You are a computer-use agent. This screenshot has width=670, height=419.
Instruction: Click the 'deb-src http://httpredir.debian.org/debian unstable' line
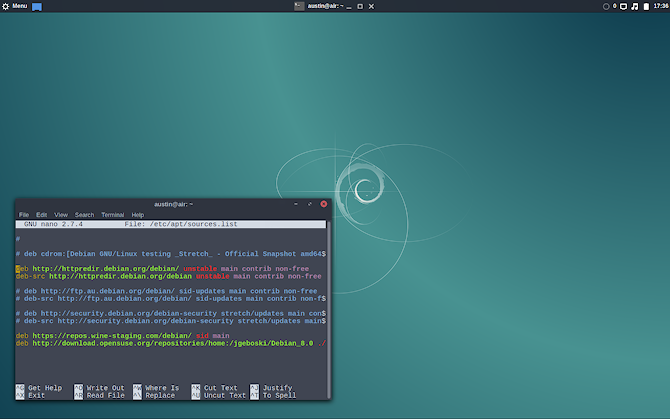(169, 276)
